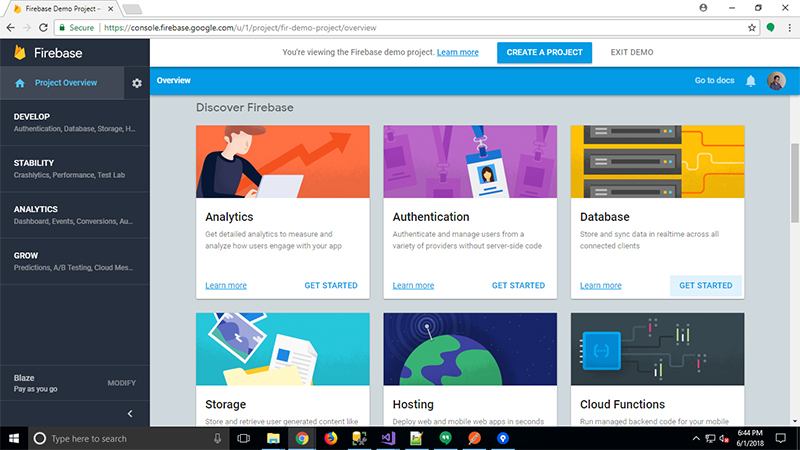Open Learn more link on Analytics card

226,285
